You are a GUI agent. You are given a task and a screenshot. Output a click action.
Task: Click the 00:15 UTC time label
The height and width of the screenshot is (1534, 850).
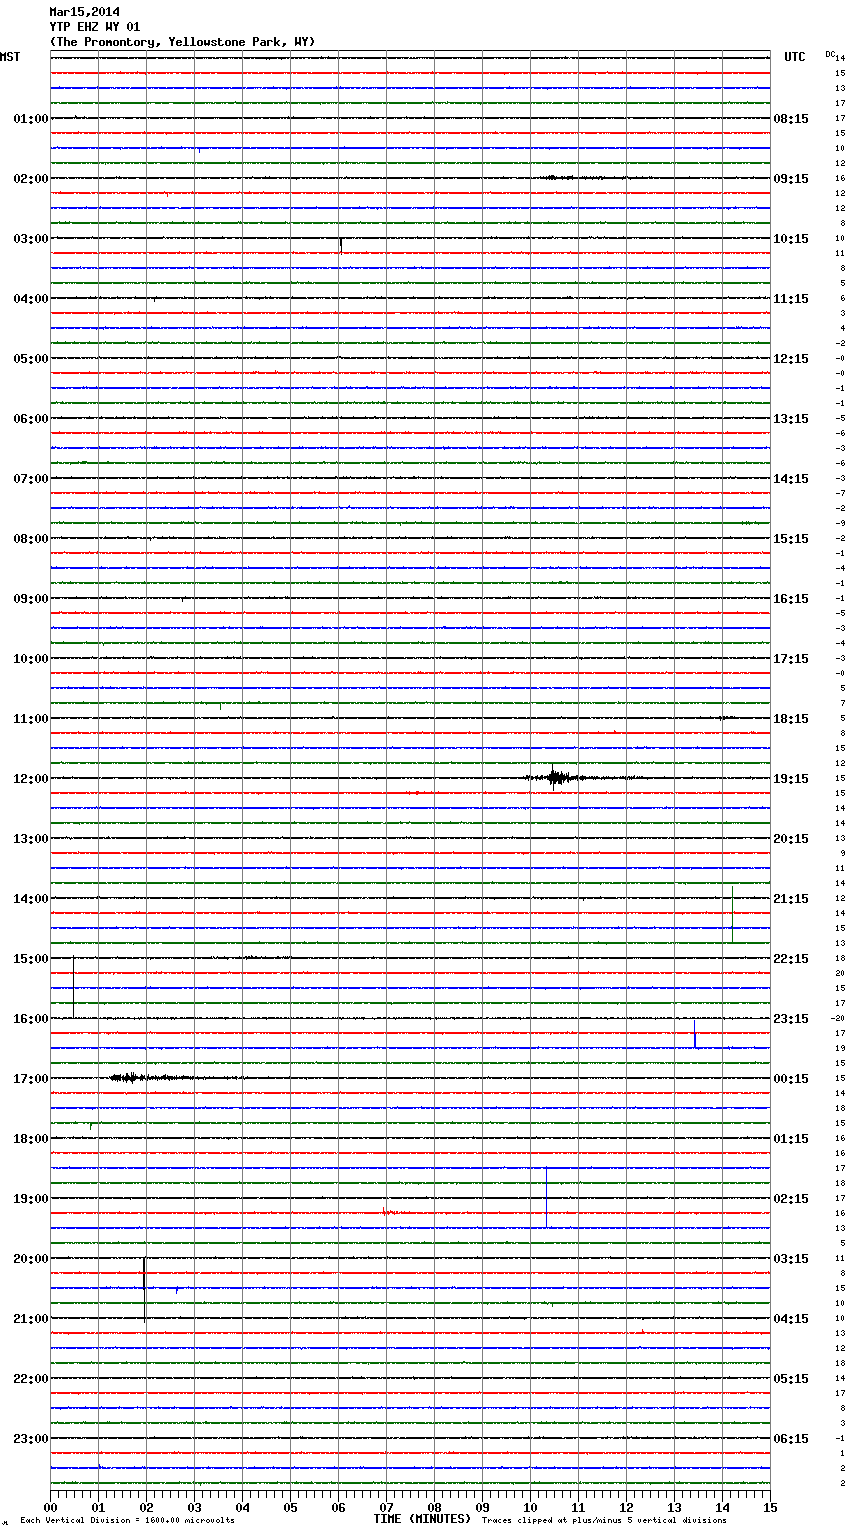pos(791,1079)
